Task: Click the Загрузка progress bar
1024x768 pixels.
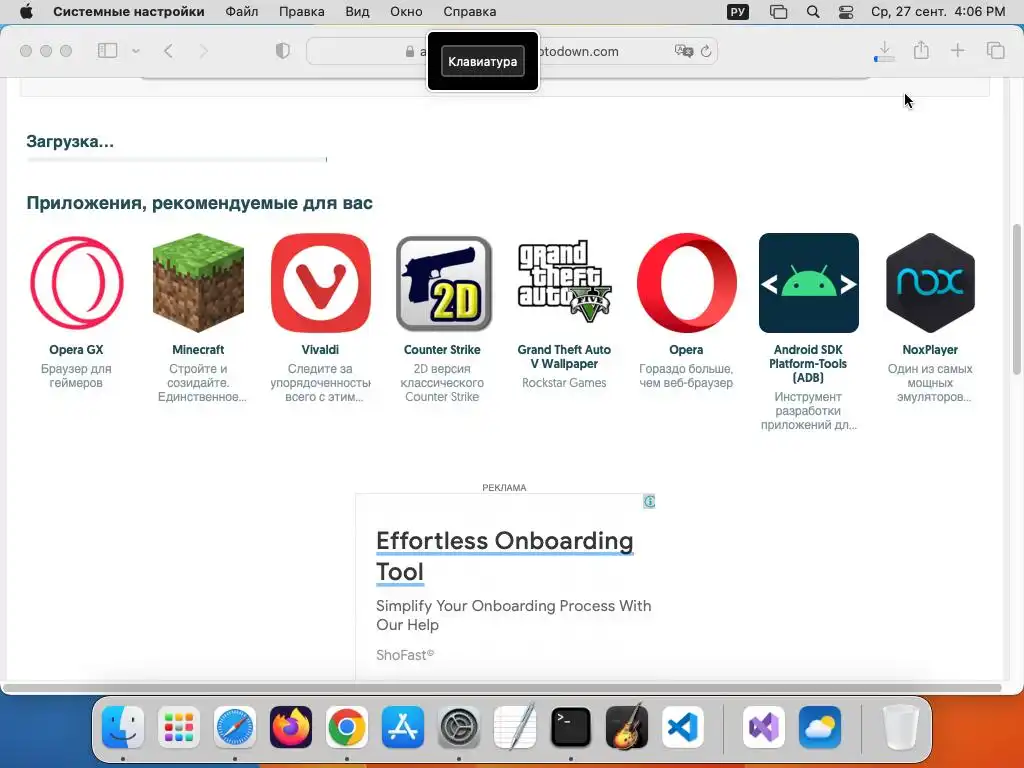Action: click(176, 159)
